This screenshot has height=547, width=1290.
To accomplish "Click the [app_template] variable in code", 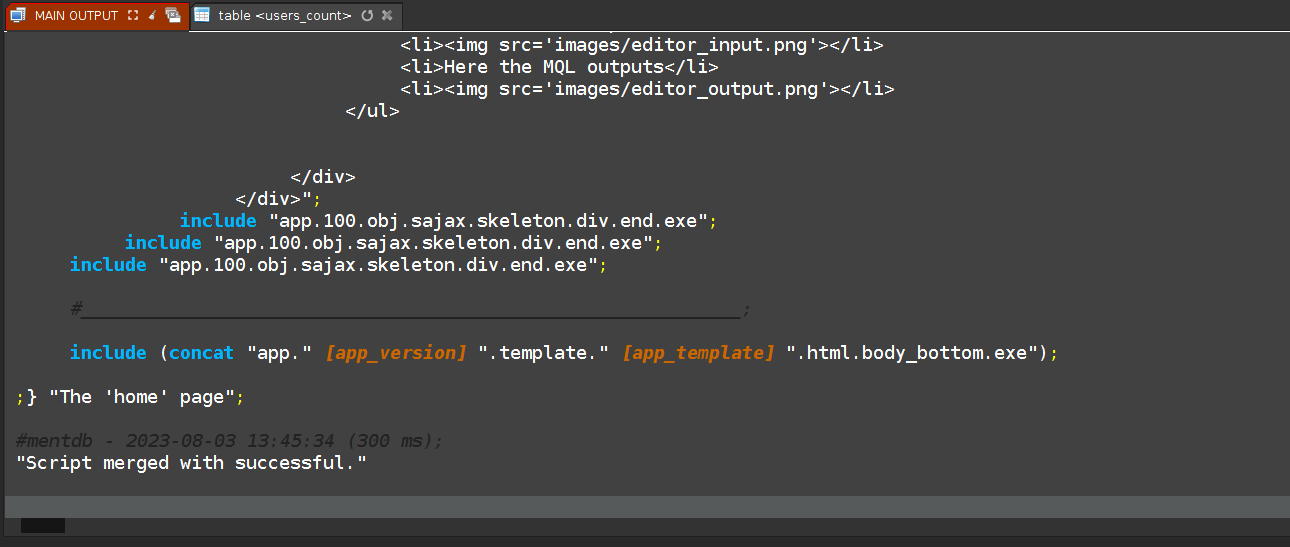I will [698, 353].
